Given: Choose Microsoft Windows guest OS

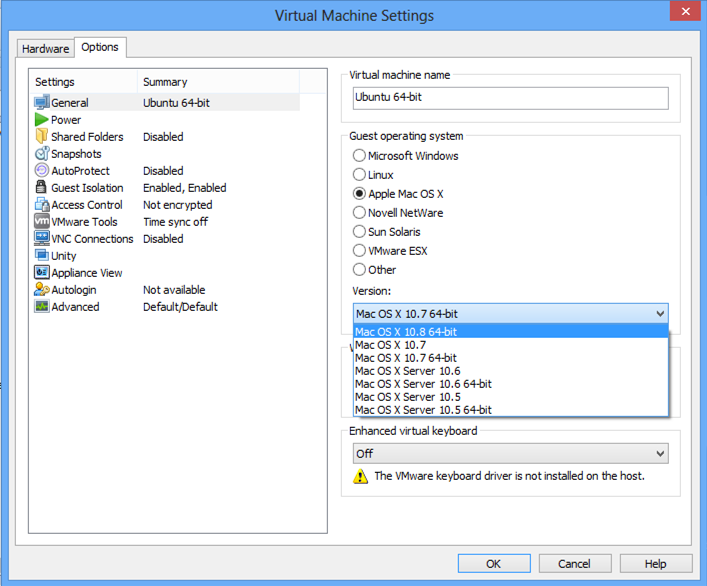Looking at the screenshot, I should pos(359,156).
